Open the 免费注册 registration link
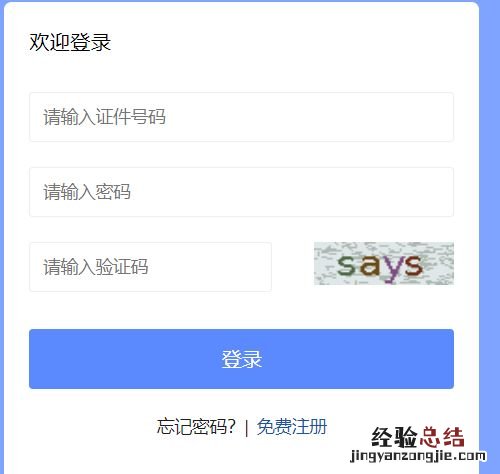 click(292, 426)
